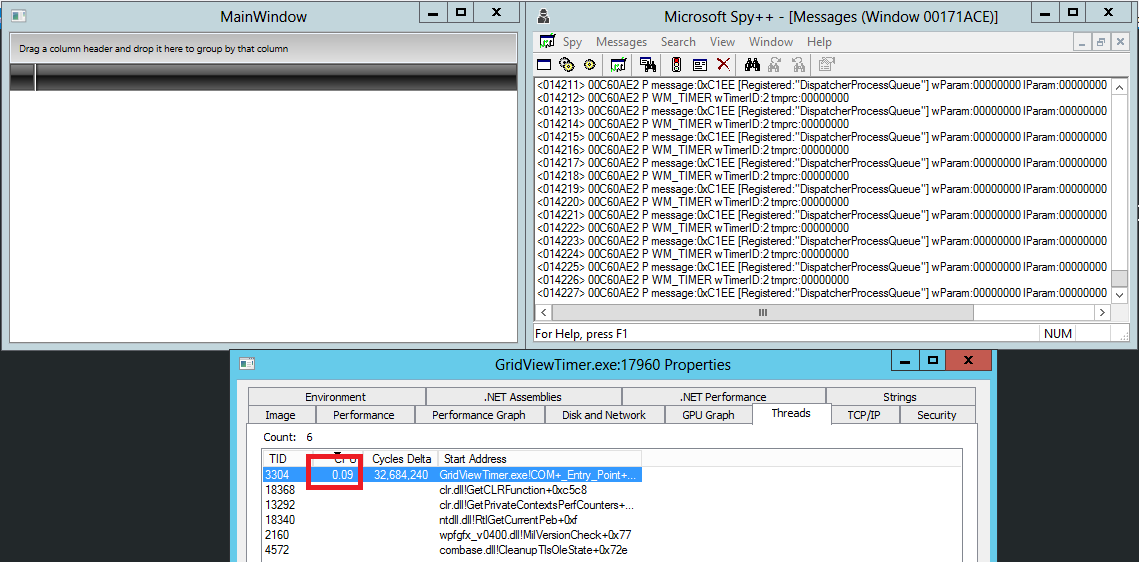The width and height of the screenshot is (1139, 562).
Task: Click the MainWindow title bar icon
Action: tap(20, 15)
